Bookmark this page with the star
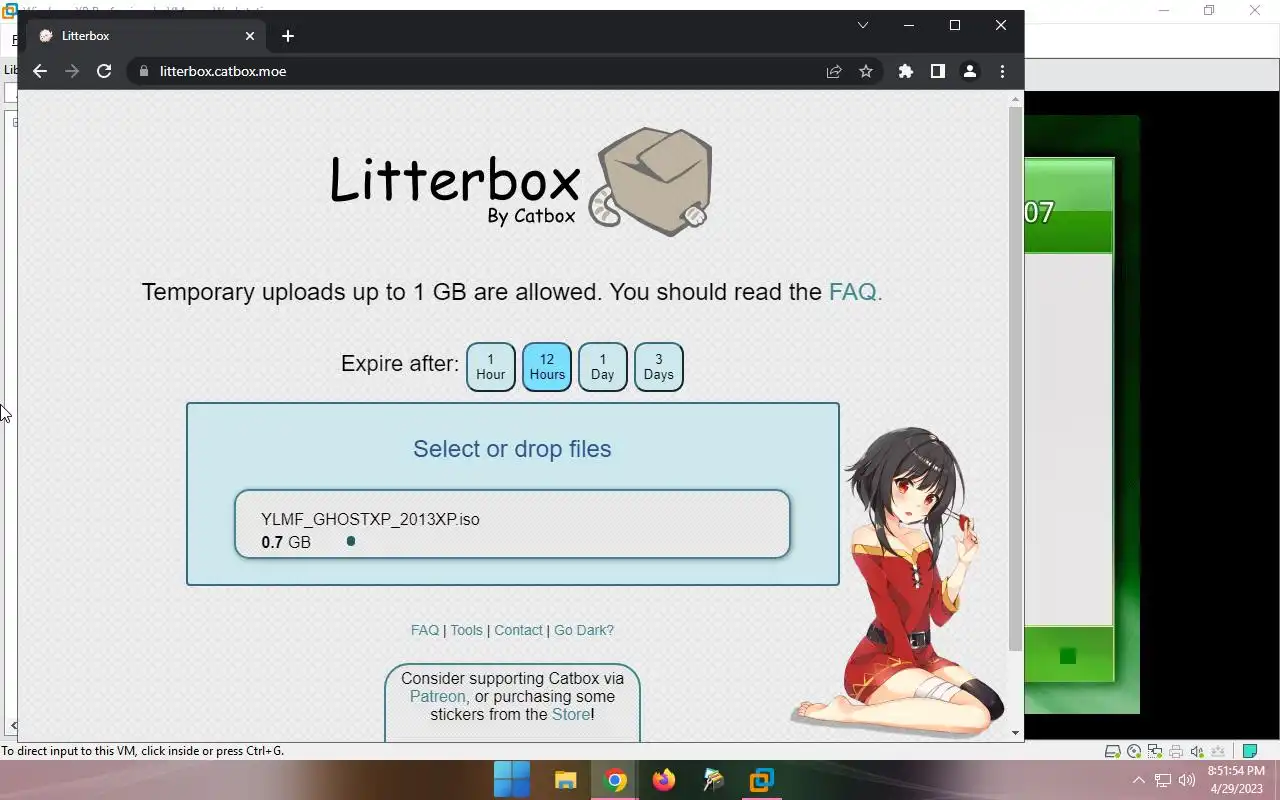Screen dimensions: 1280x800 866,71
